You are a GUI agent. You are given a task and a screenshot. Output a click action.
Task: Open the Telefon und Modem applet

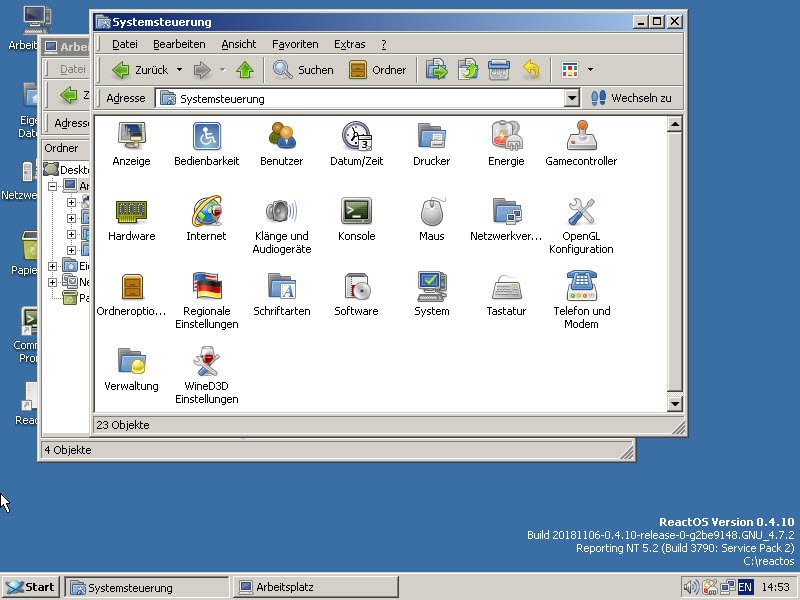point(581,287)
